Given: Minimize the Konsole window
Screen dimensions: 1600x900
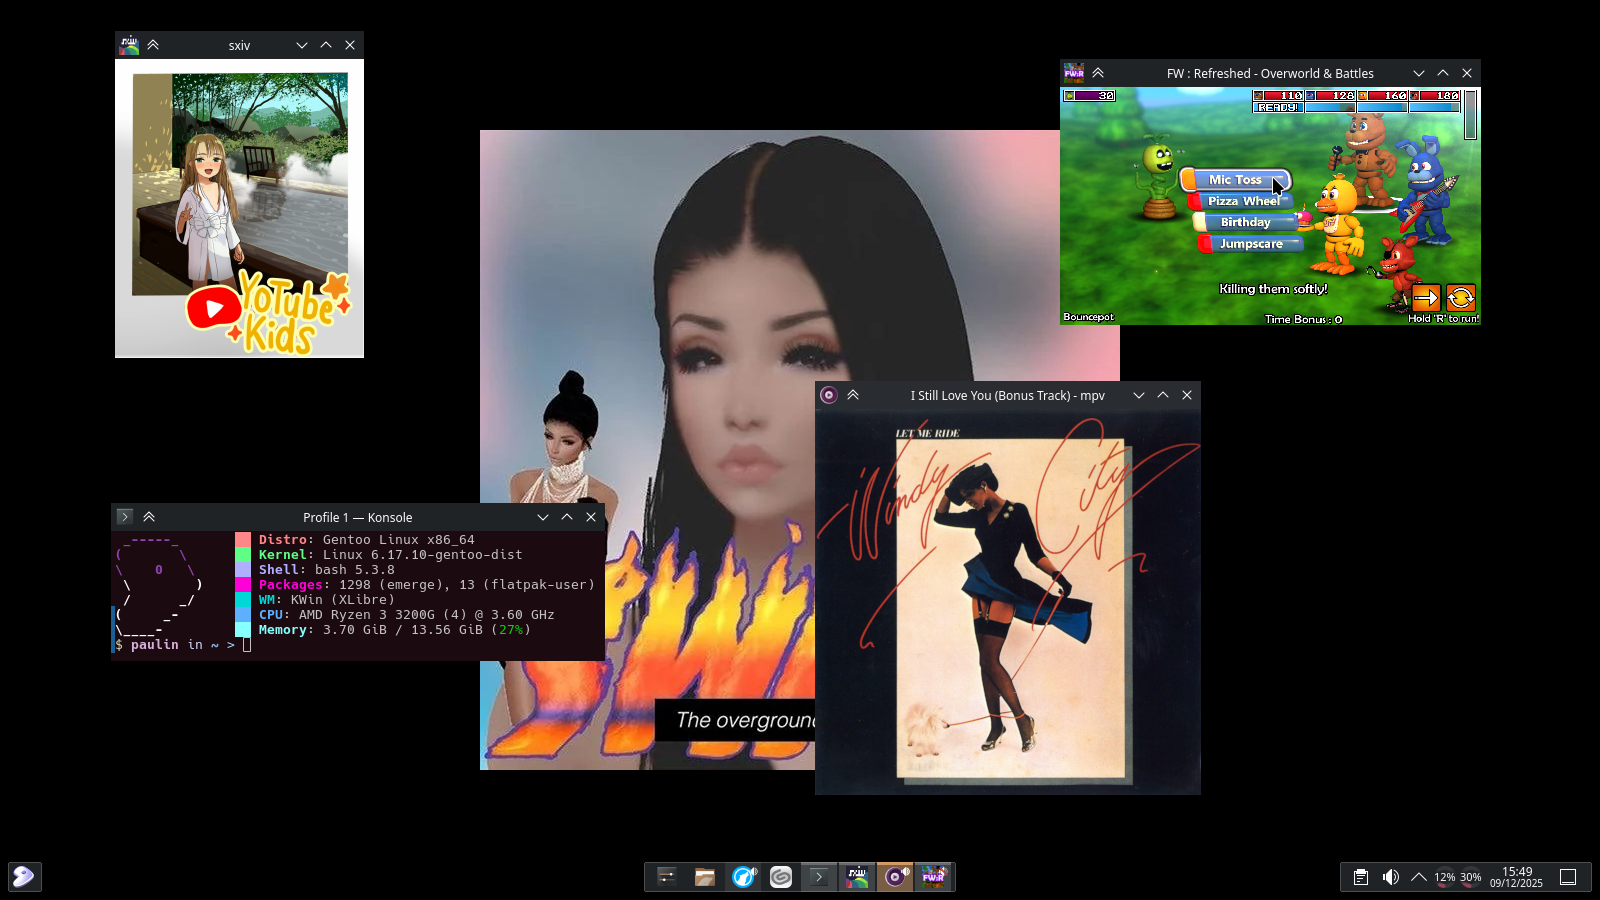Looking at the screenshot, I should [543, 517].
